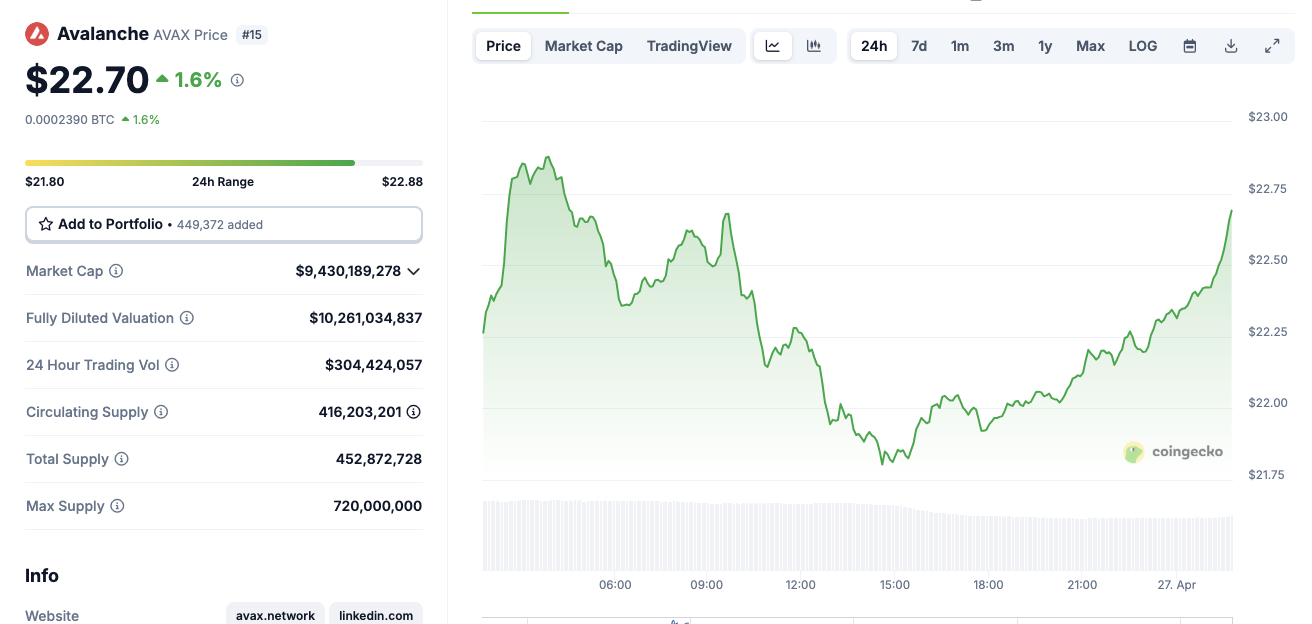Switch to line chart view icon
This screenshot has height=624, width=1312.
click(773, 46)
